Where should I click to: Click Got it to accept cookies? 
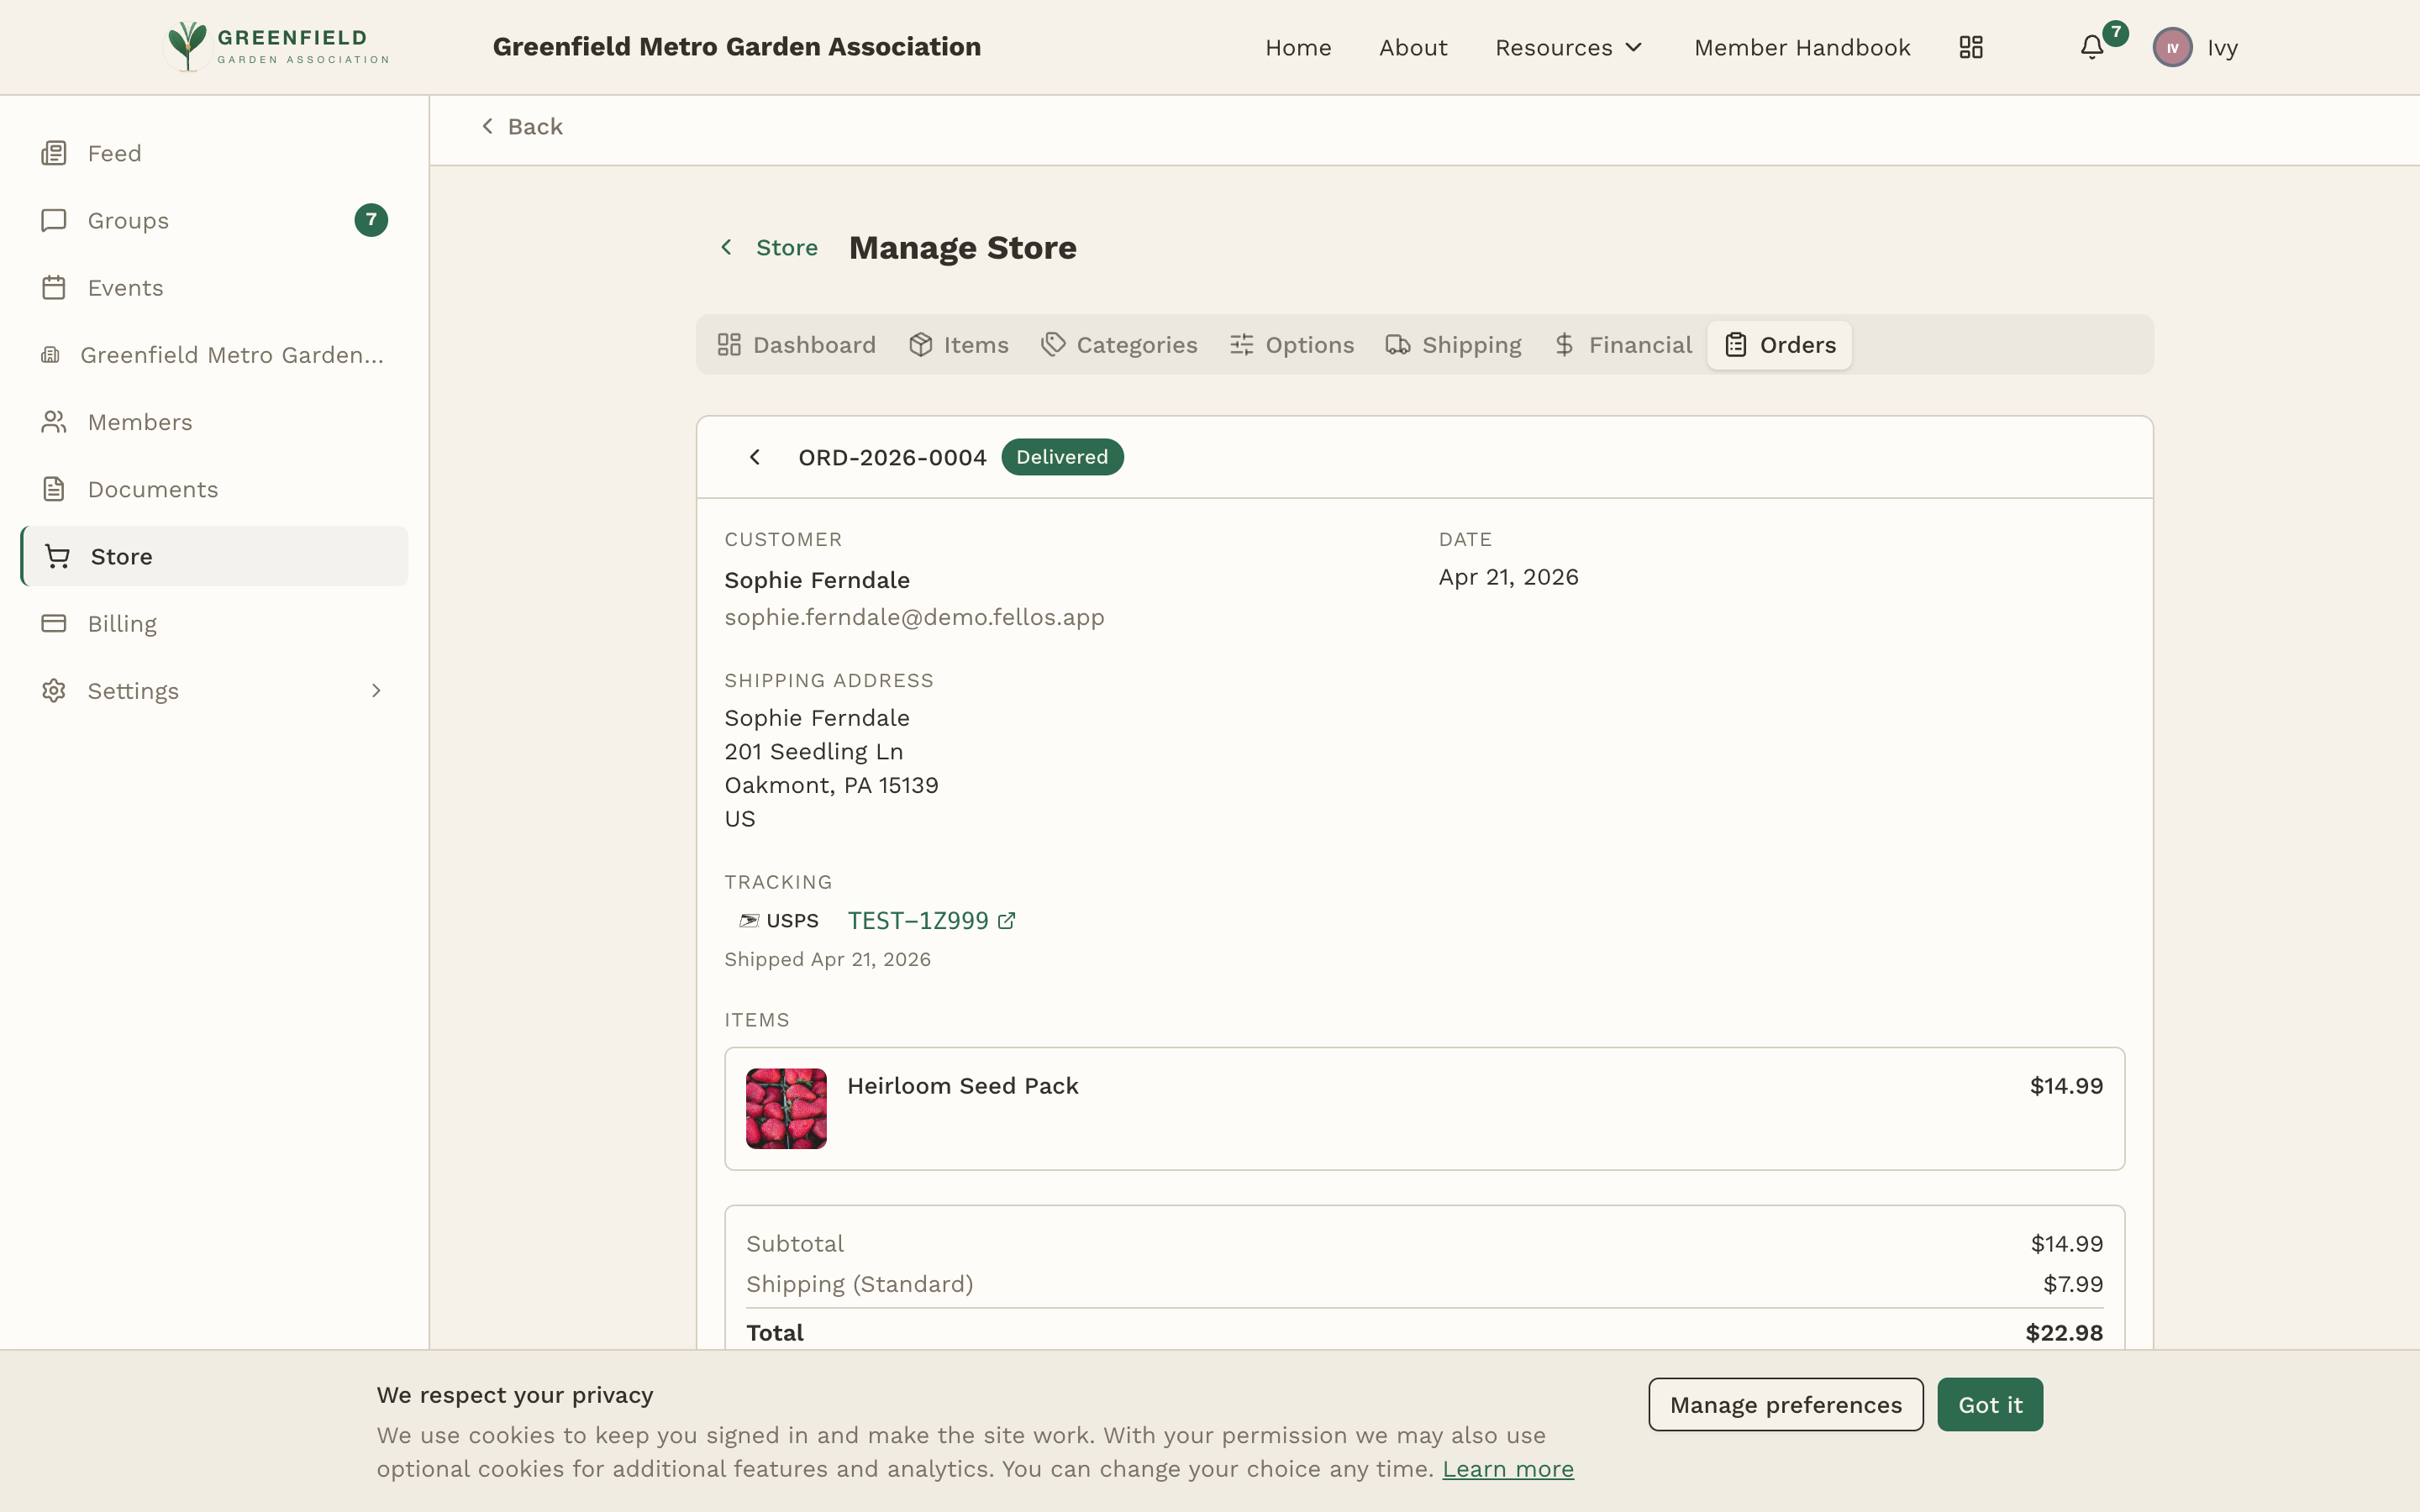(x=1990, y=1404)
